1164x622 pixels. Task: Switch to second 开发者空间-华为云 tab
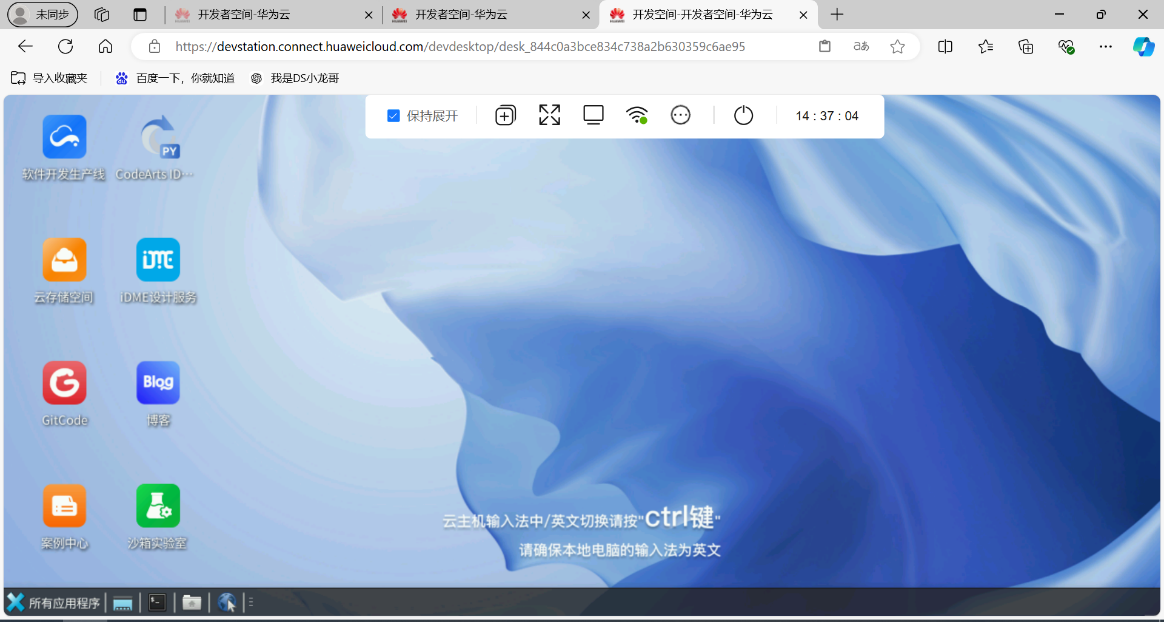tap(491, 14)
